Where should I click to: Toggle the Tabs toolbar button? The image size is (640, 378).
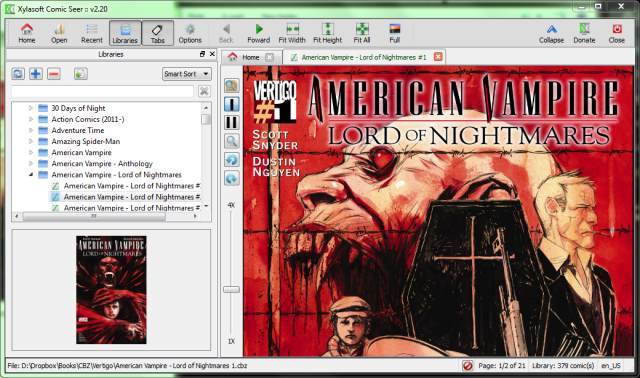tap(158, 33)
